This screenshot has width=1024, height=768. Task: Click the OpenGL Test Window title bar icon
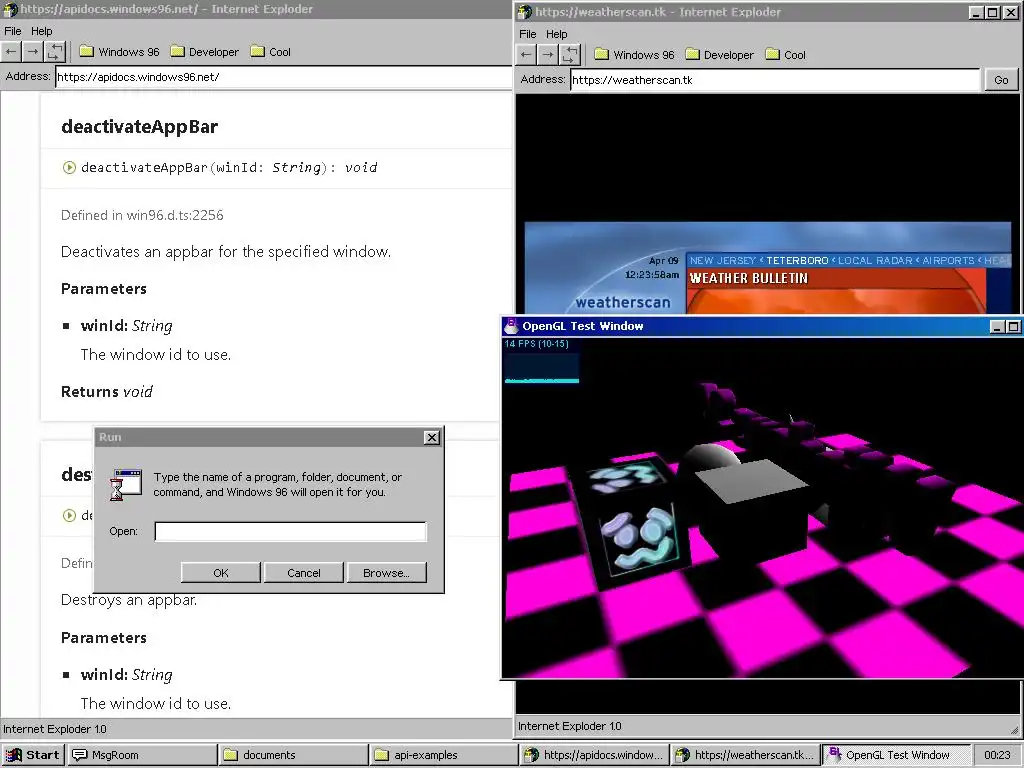point(511,326)
